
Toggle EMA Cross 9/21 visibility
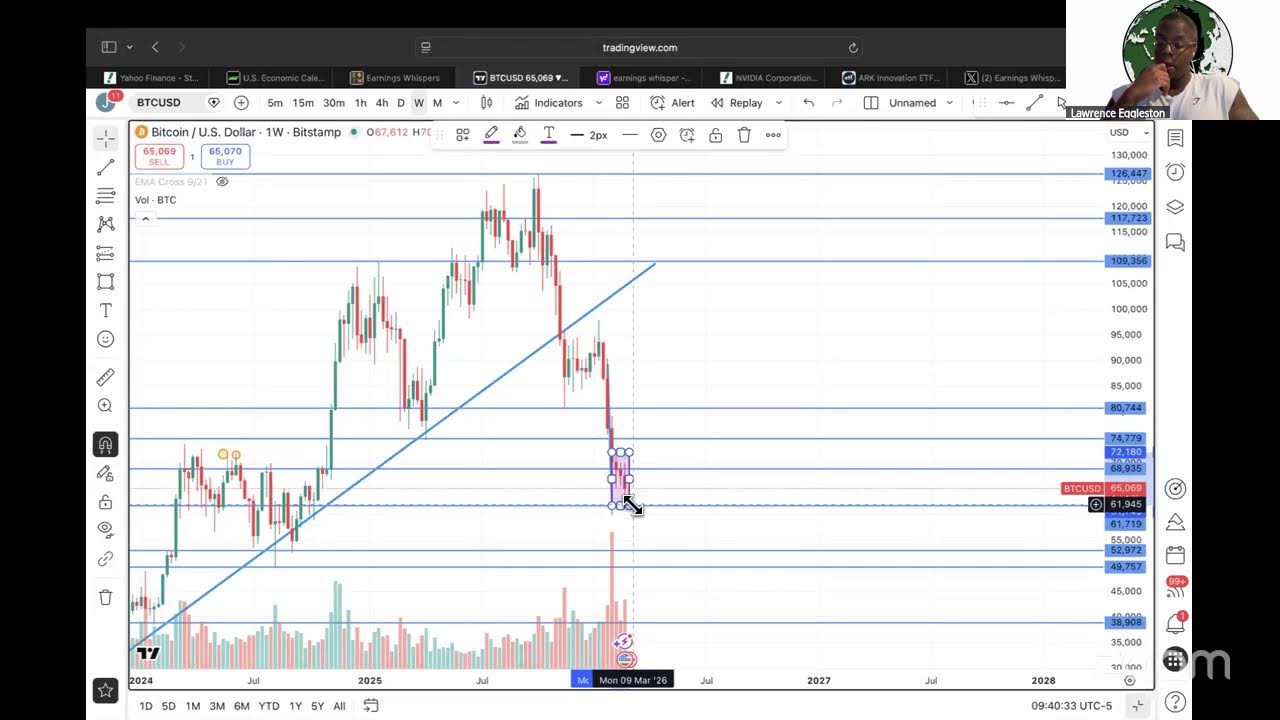pyautogui.click(x=222, y=181)
